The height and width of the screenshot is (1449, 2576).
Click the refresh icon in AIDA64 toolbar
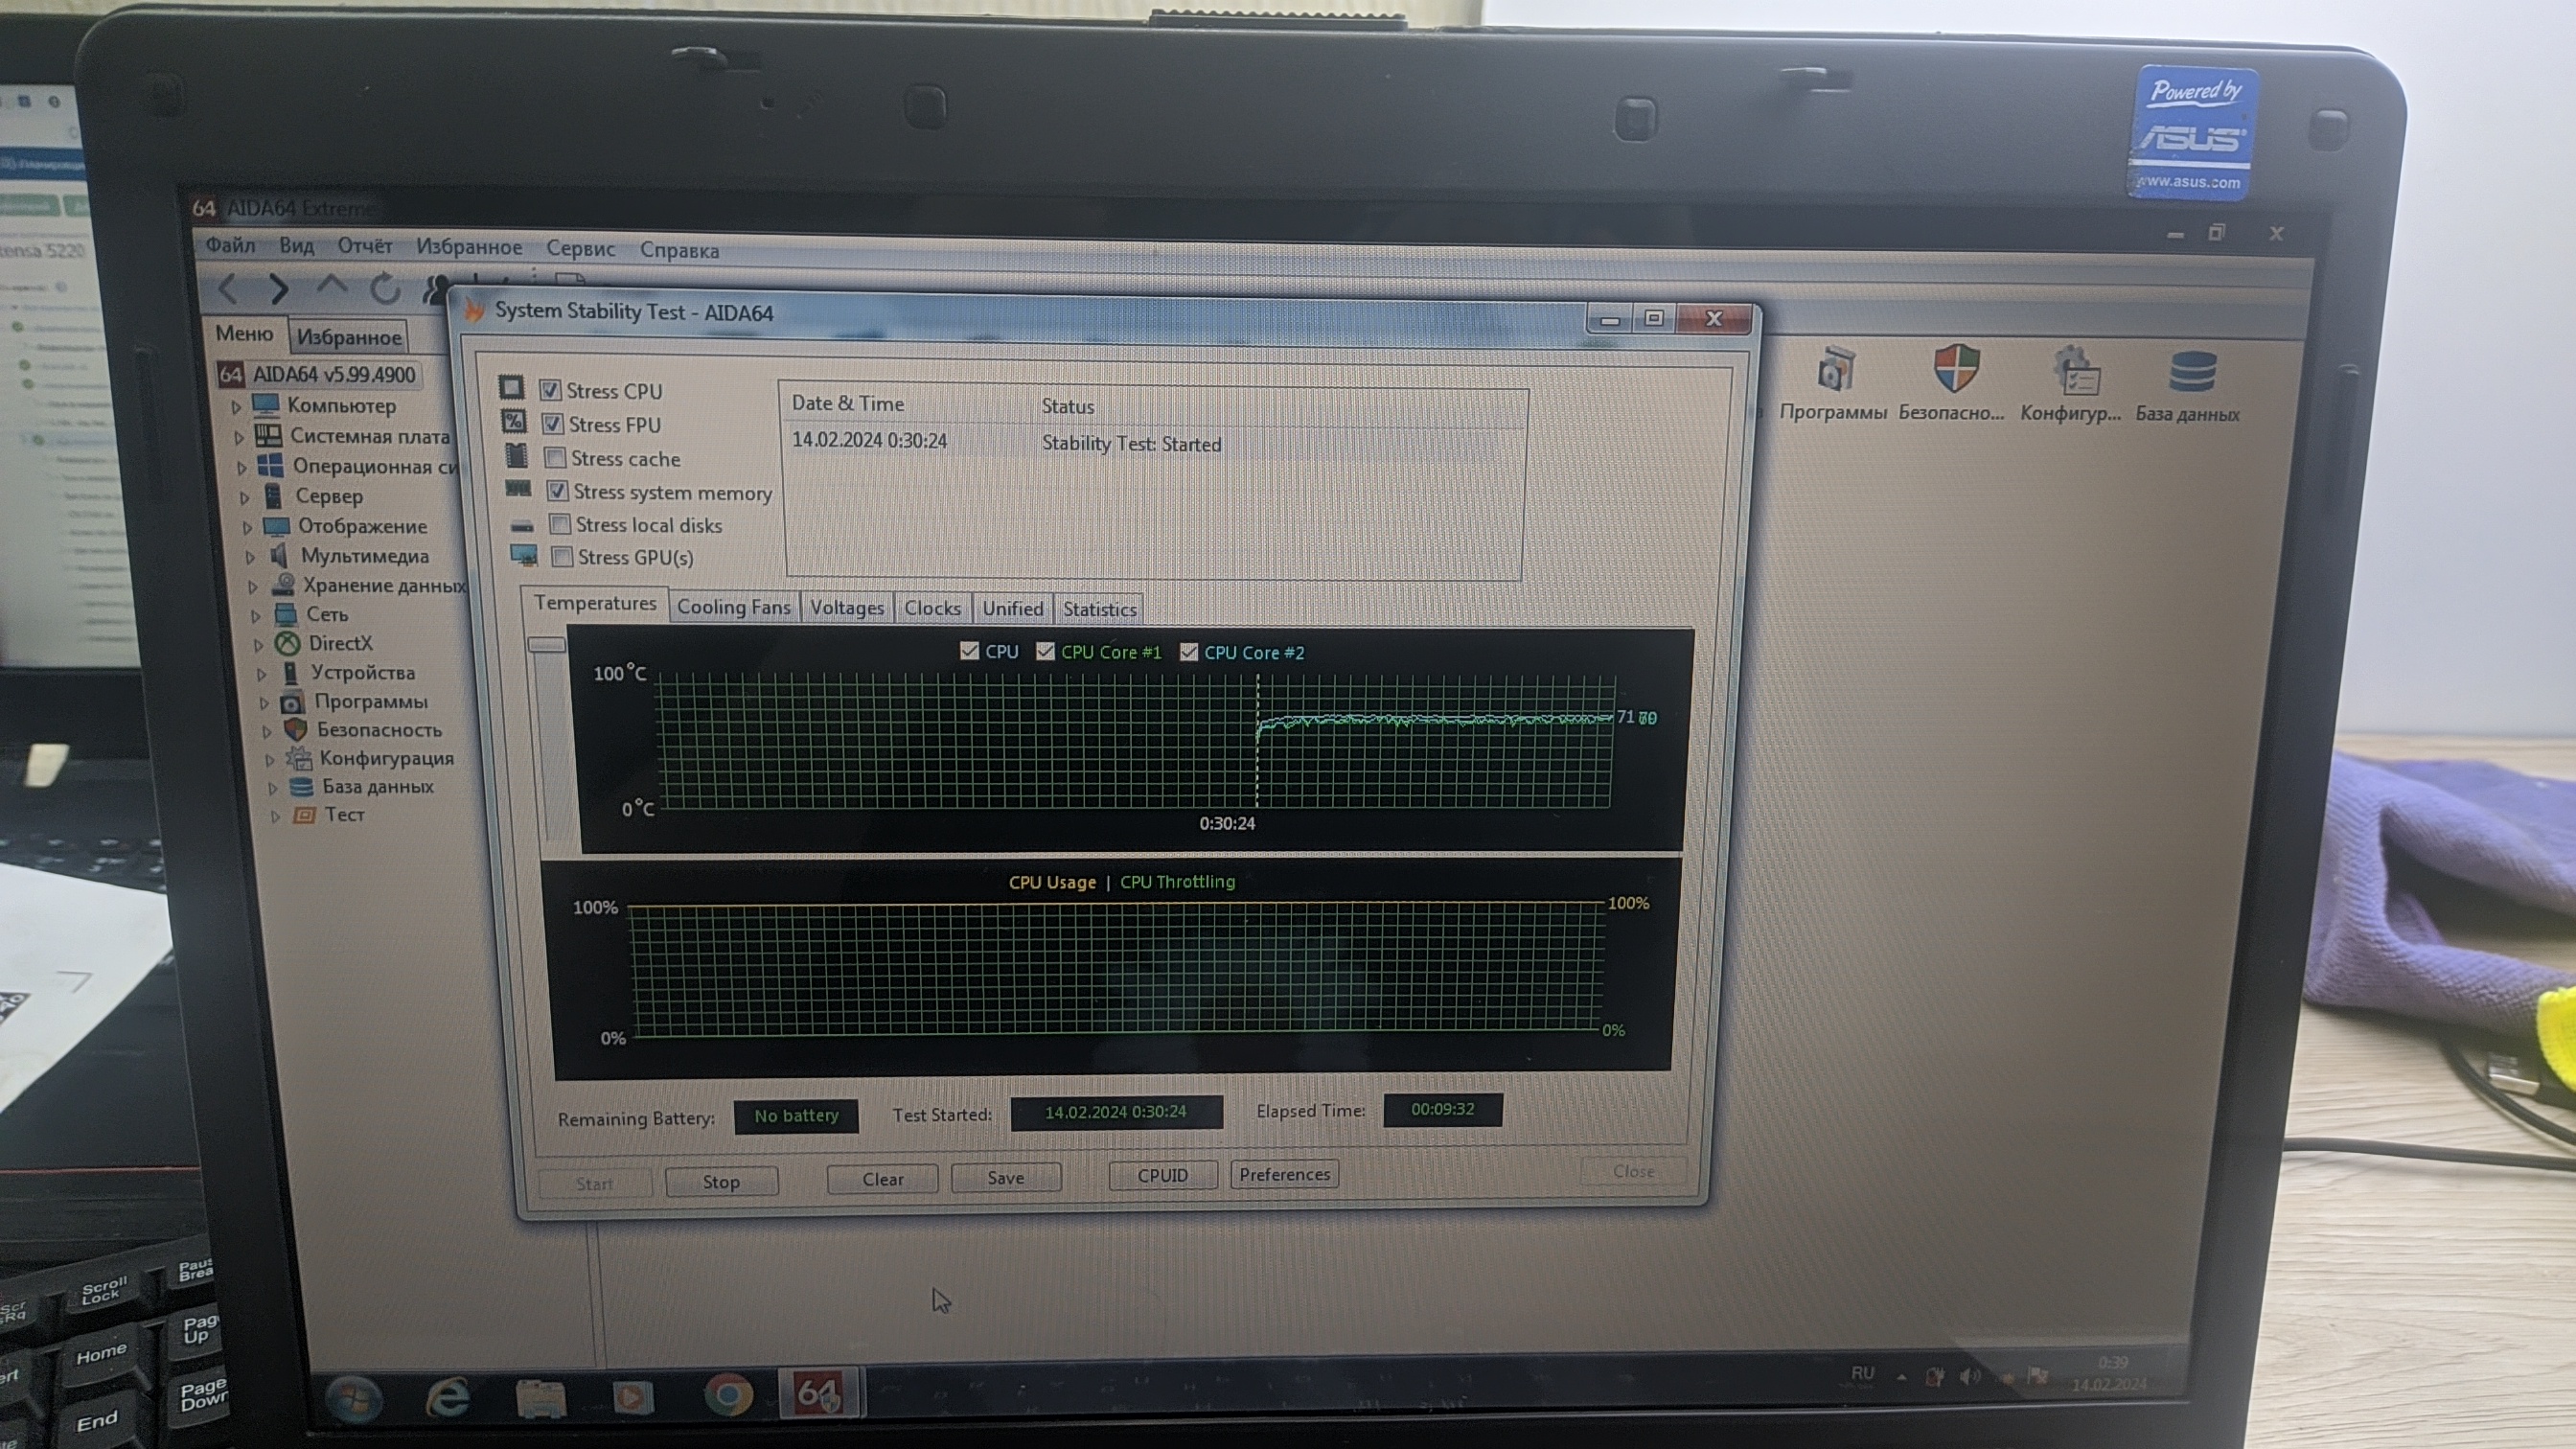(385, 289)
